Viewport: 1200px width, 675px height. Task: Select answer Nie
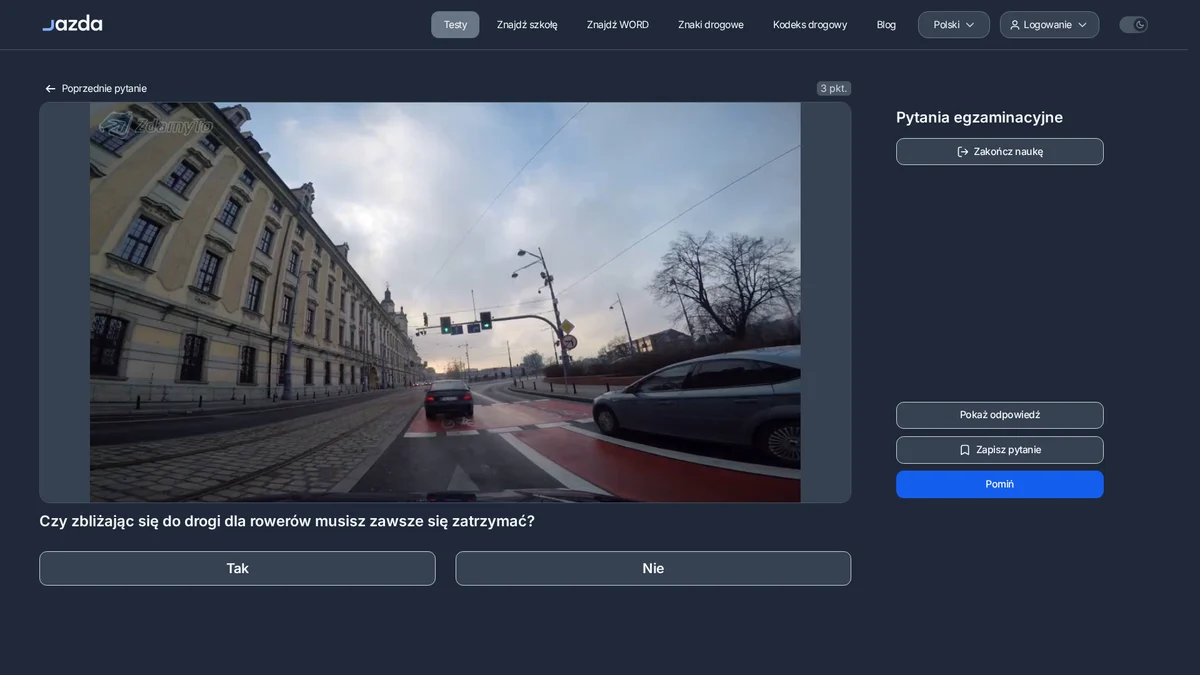(x=653, y=568)
